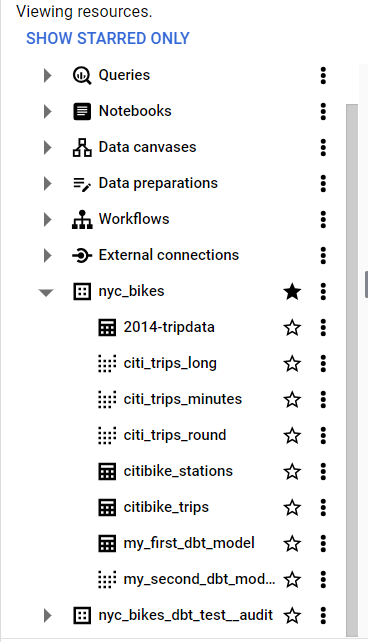The image size is (368, 642).
Task: Expand the nyc_bikes_dbt_test__audit dataset
Action: pos(47,615)
